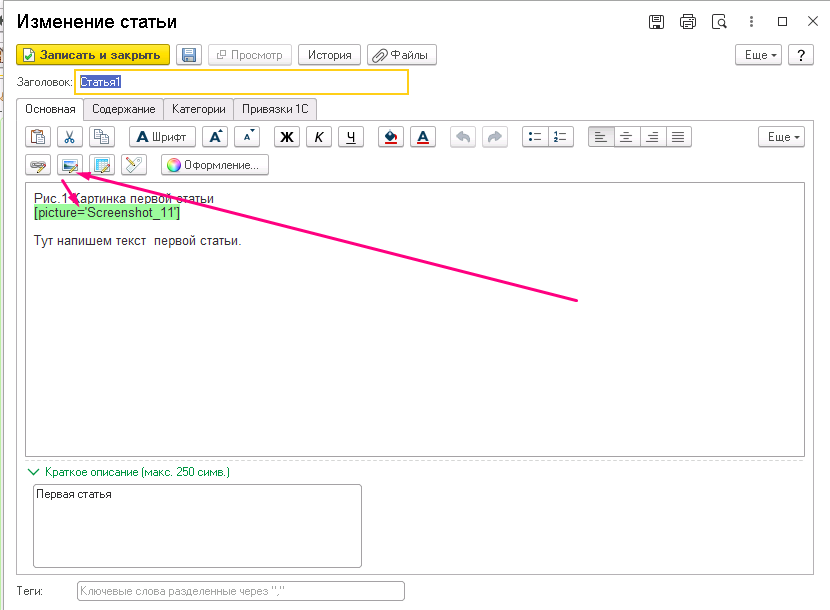Insert bulleted list
Viewport: 830px width, 610px height.
click(535, 137)
